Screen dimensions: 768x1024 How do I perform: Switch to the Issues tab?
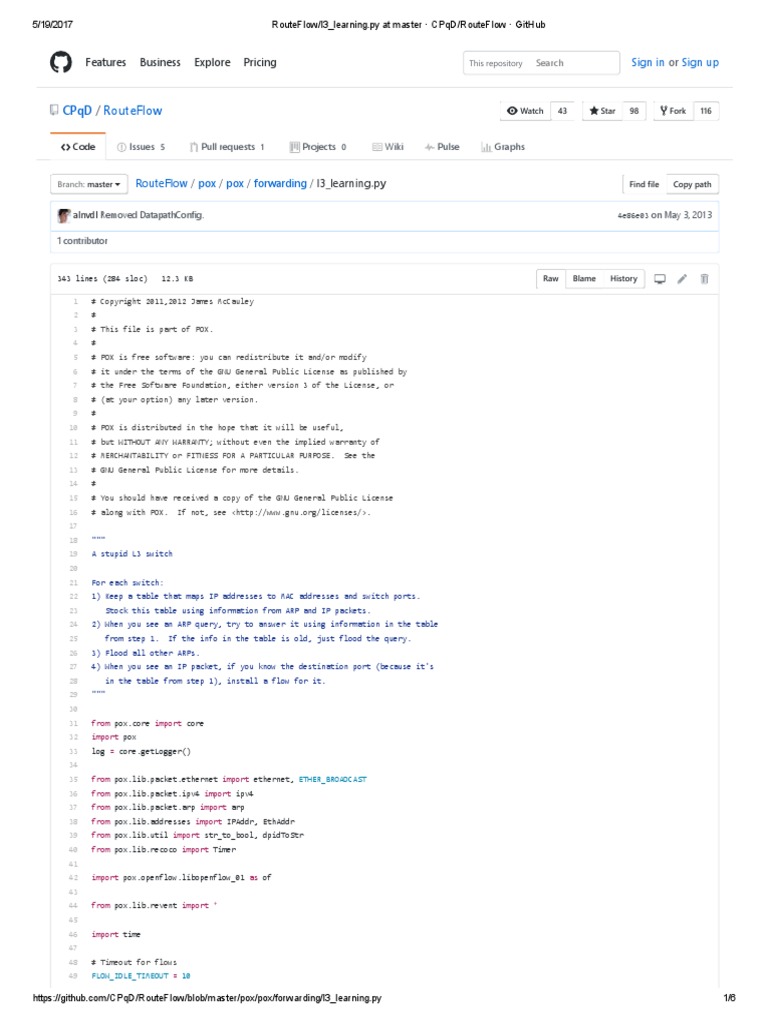click(141, 147)
